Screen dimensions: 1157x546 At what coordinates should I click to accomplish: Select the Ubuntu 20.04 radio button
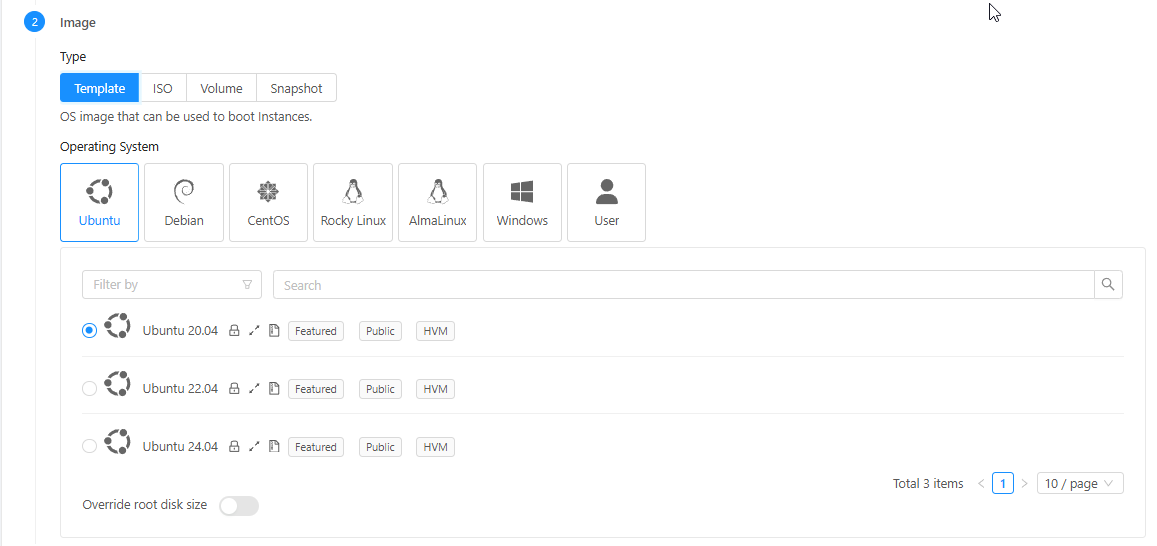90,330
